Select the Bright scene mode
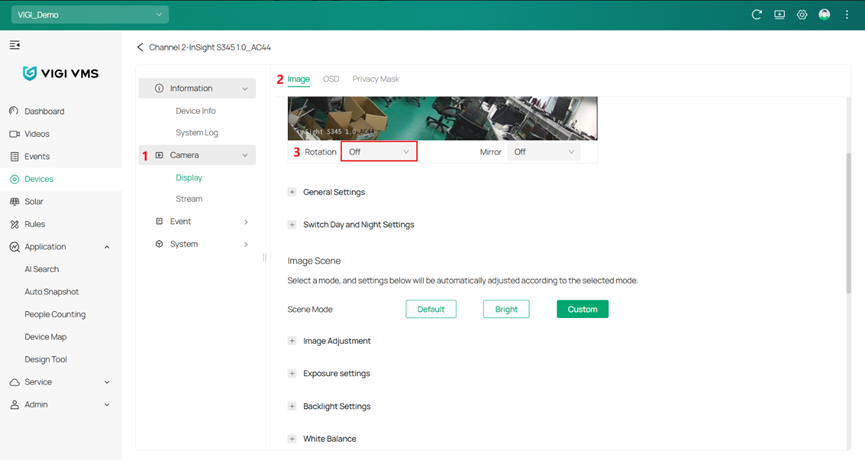Viewport: 865px width, 460px height. (x=506, y=309)
